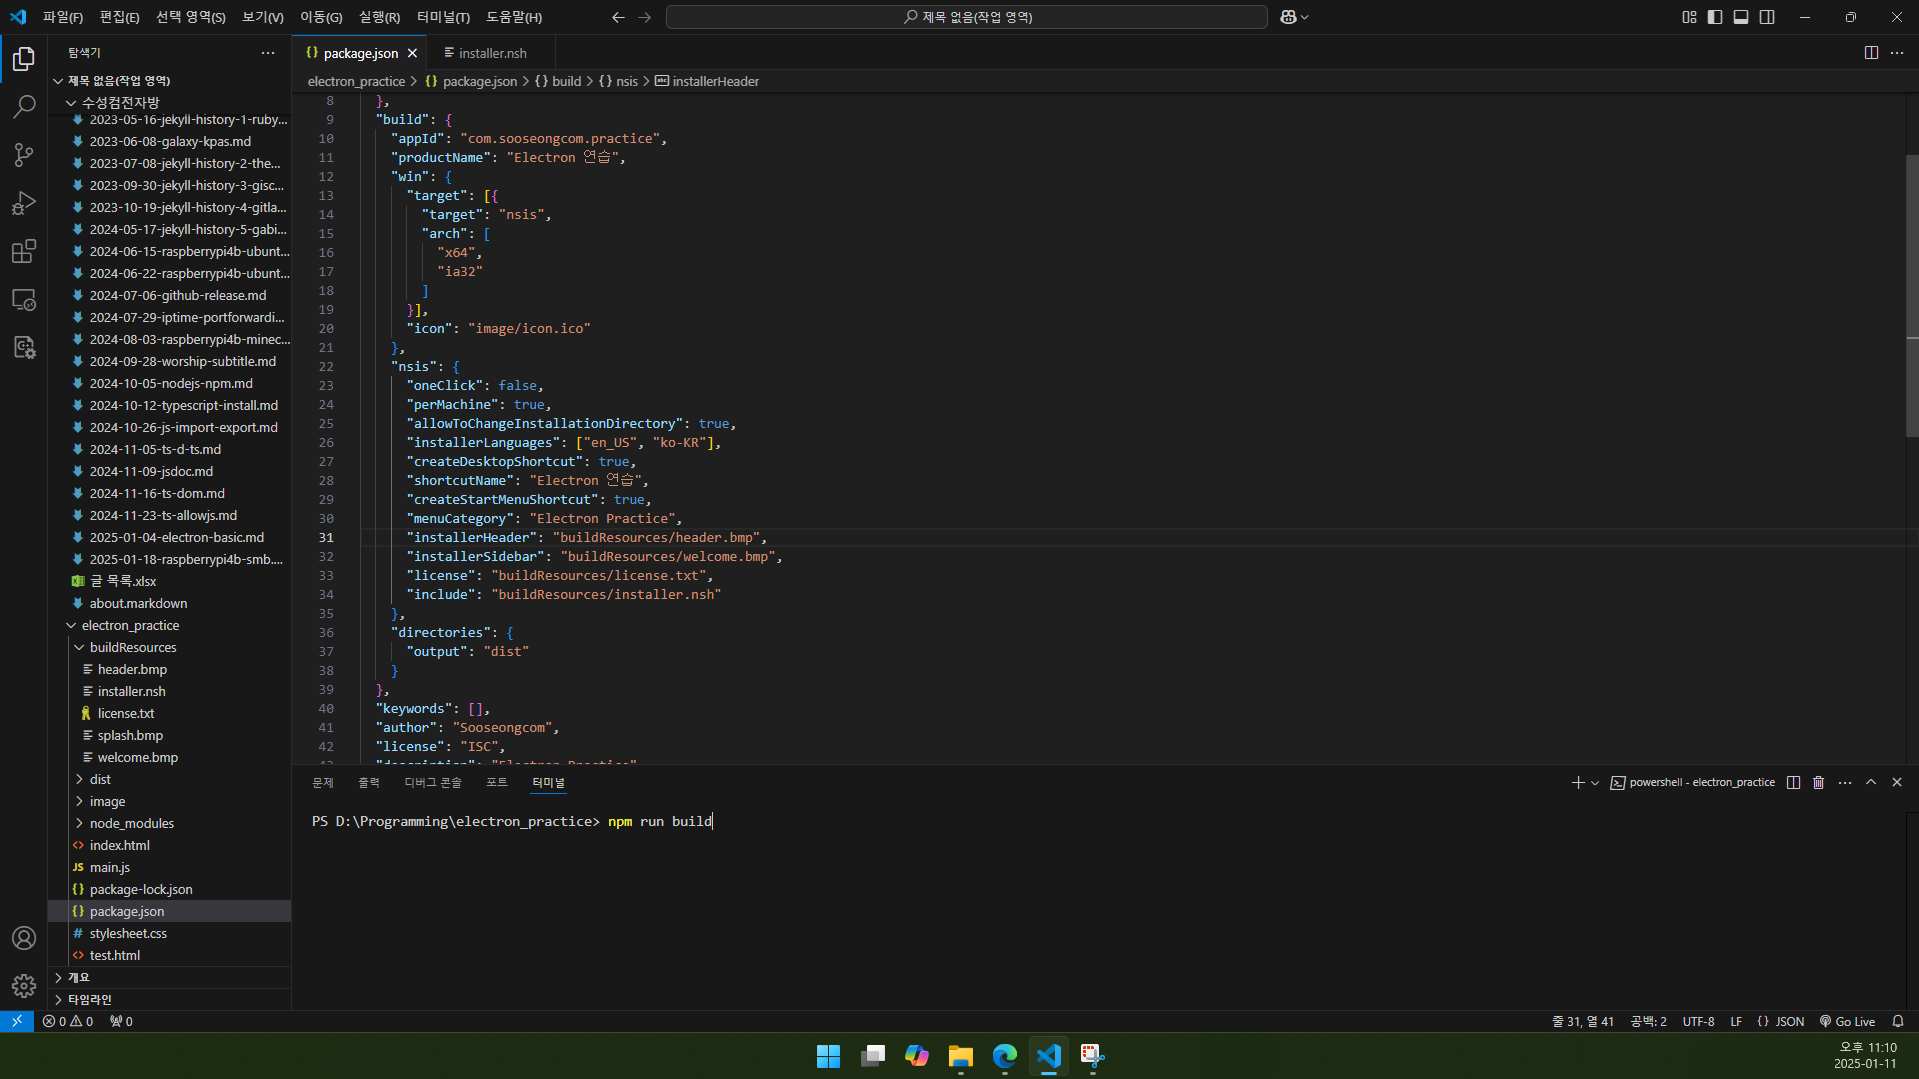Open the 보기(V) menu
The image size is (1919, 1079).
[x=263, y=17]
